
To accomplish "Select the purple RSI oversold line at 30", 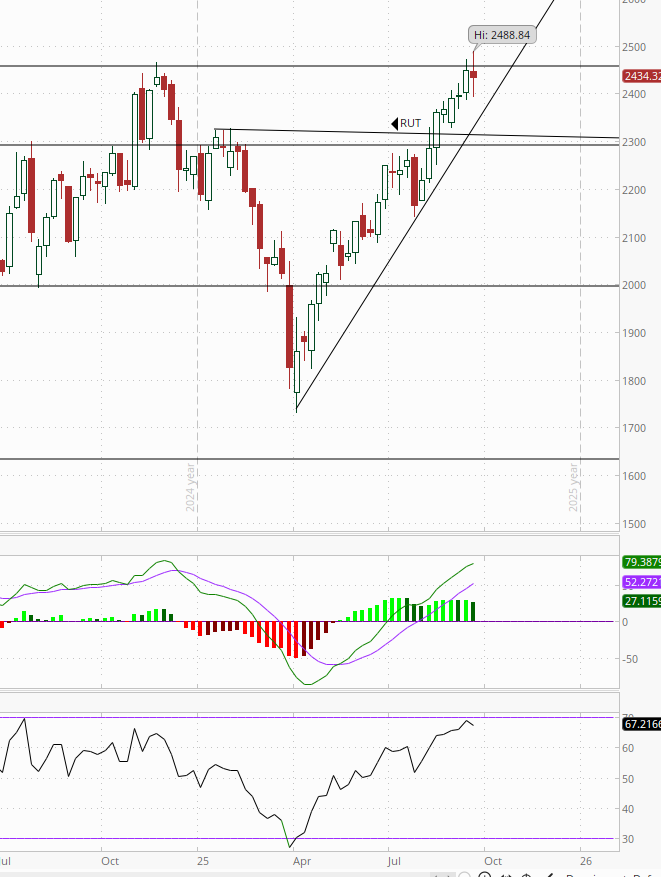I will coord(308,838).
